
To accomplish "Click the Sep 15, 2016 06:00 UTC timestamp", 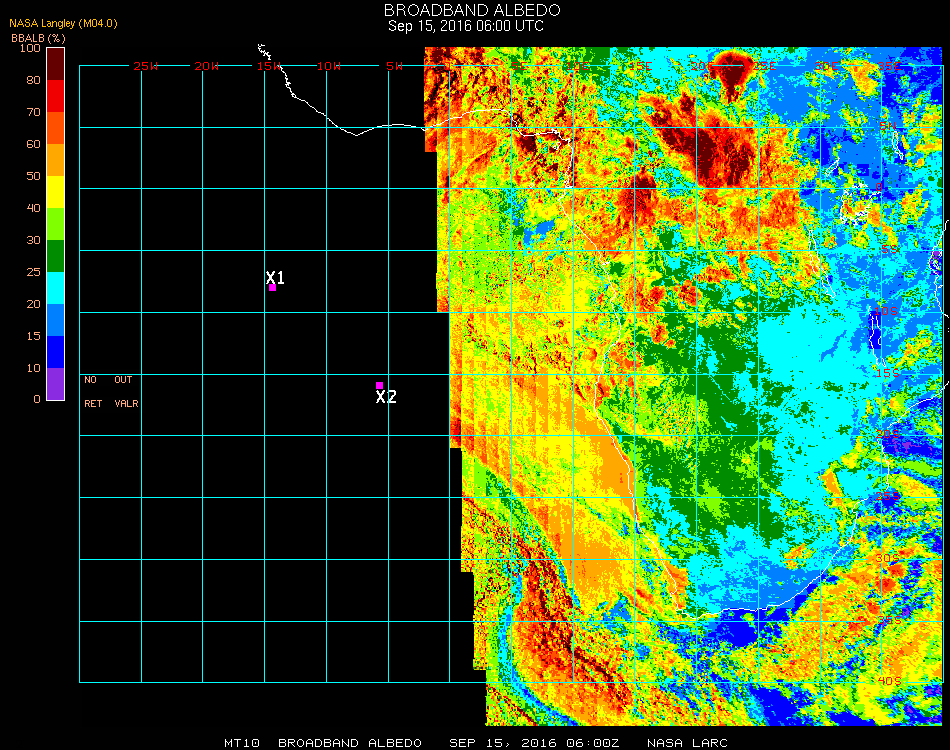I will coord(466,26).
